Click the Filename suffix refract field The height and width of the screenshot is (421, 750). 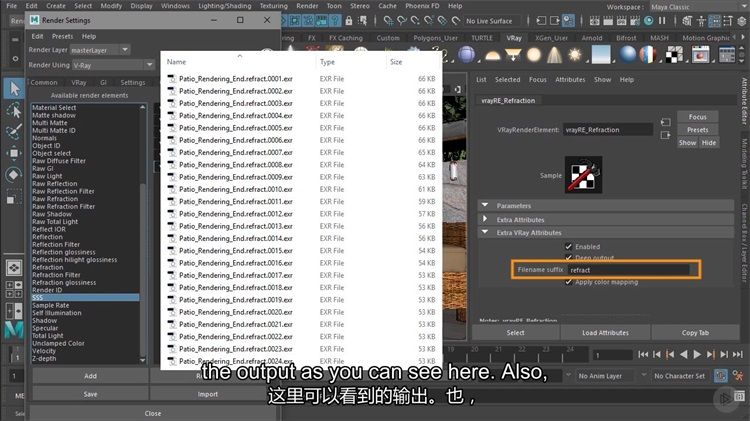pyautogui.click(x=629, y=270)
